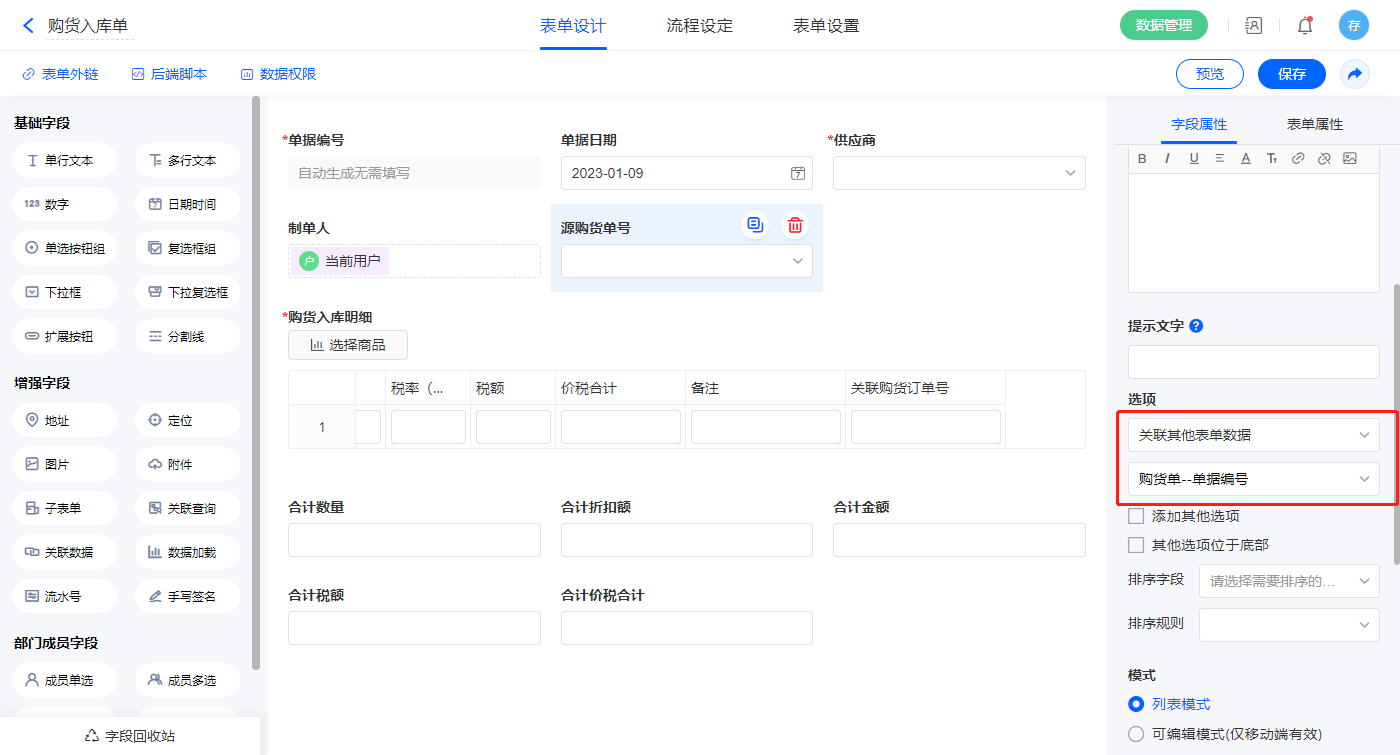Select the 可编辑模式 radio button

pyautogui.click(x=1136, y=734)
